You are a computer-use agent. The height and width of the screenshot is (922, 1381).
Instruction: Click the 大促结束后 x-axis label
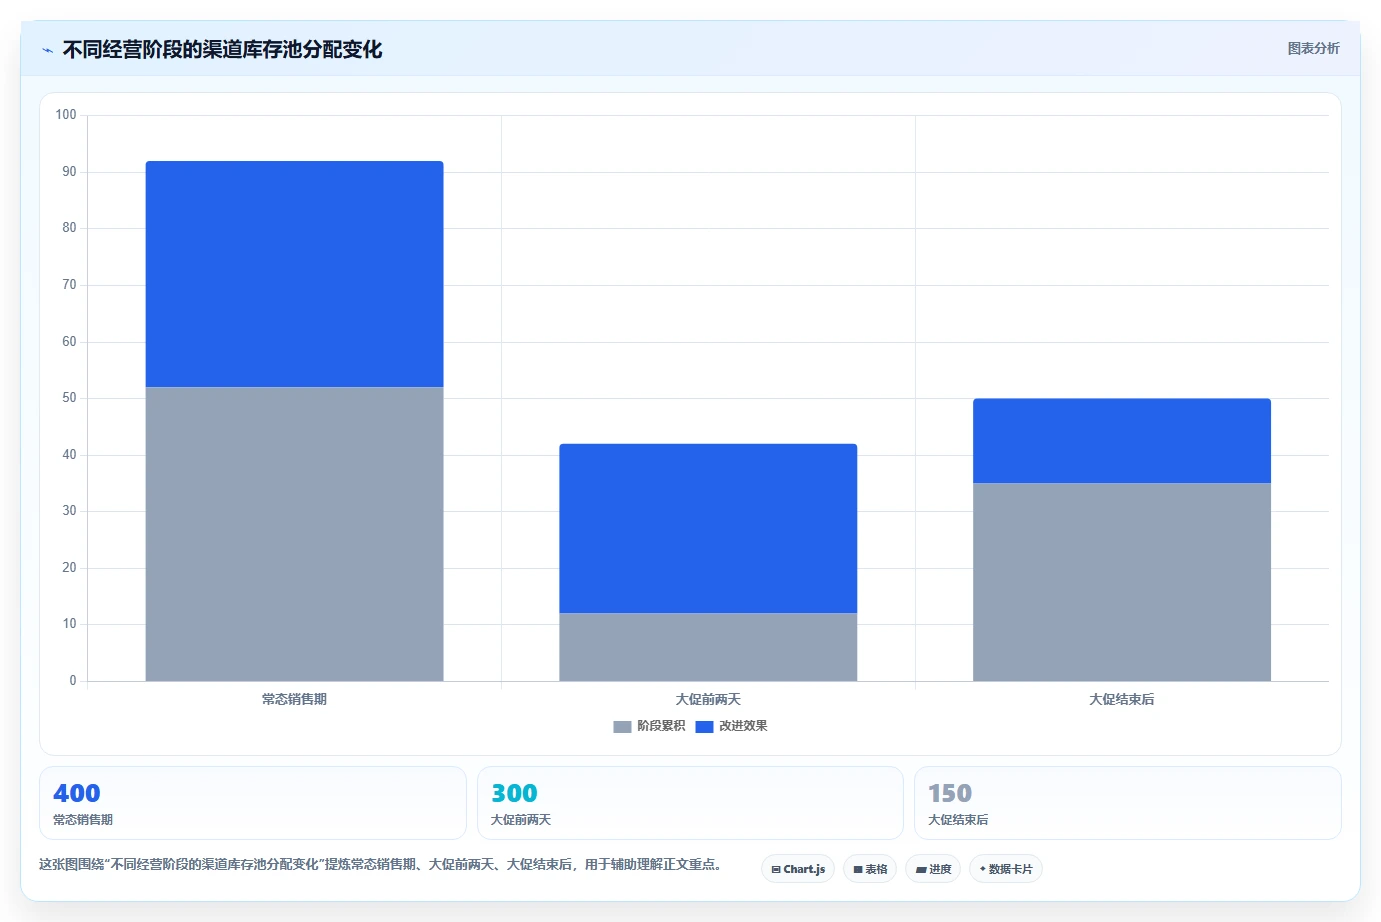1122,699
